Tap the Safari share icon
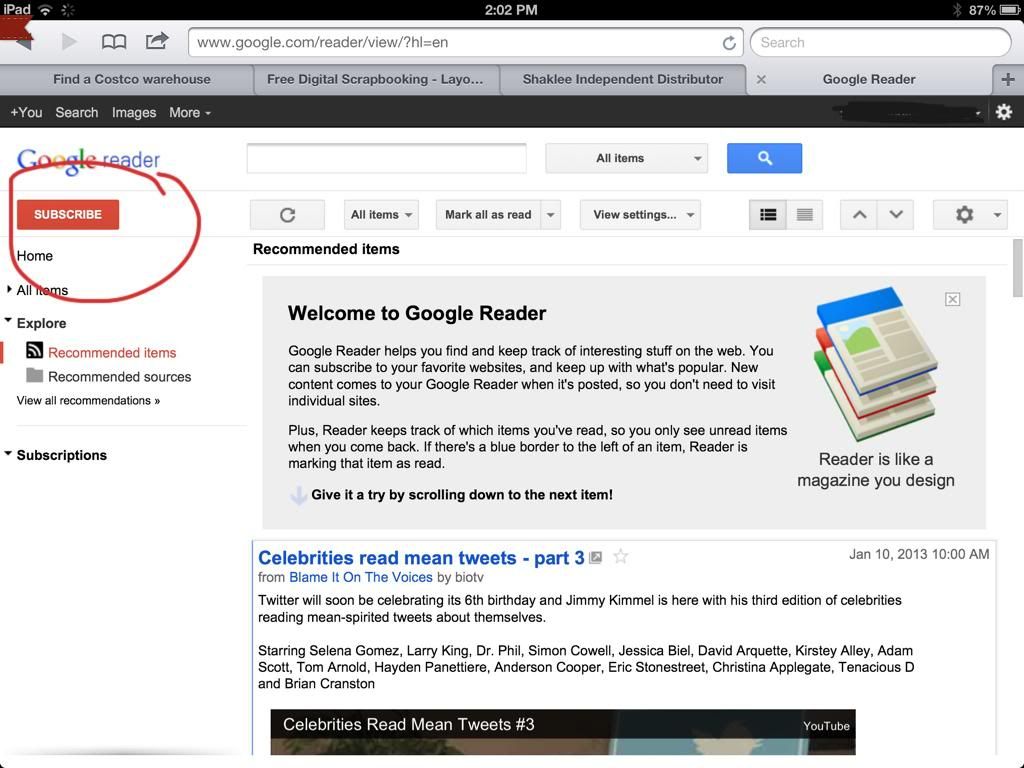The width and height of the screenshot is (1024, 768). tap(157, 41)
